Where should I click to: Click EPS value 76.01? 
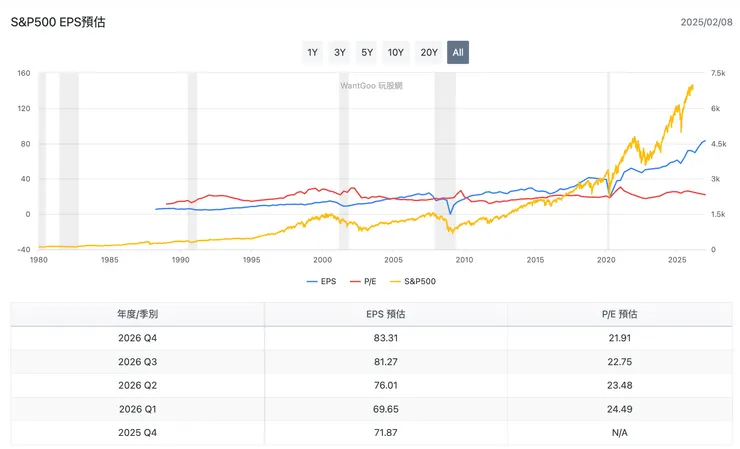[x=386, y=385]
